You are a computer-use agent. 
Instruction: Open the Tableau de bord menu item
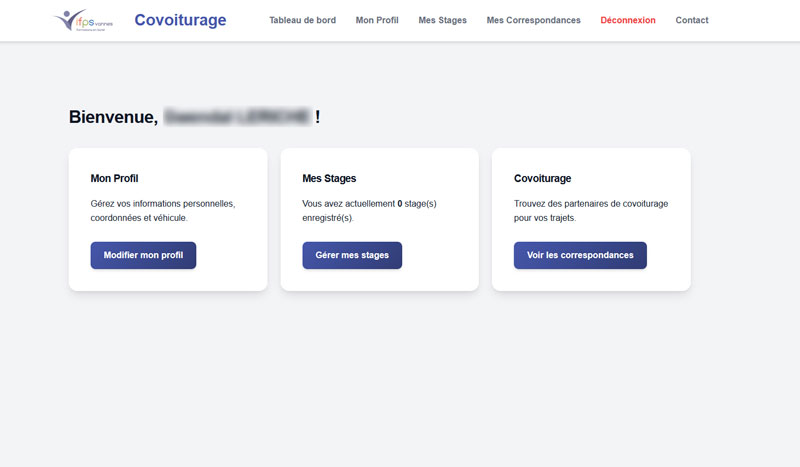tap(302, 20)
